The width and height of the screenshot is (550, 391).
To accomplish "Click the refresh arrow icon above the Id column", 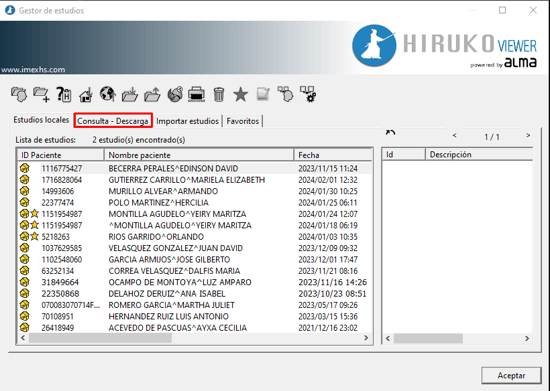I will 390,133.
